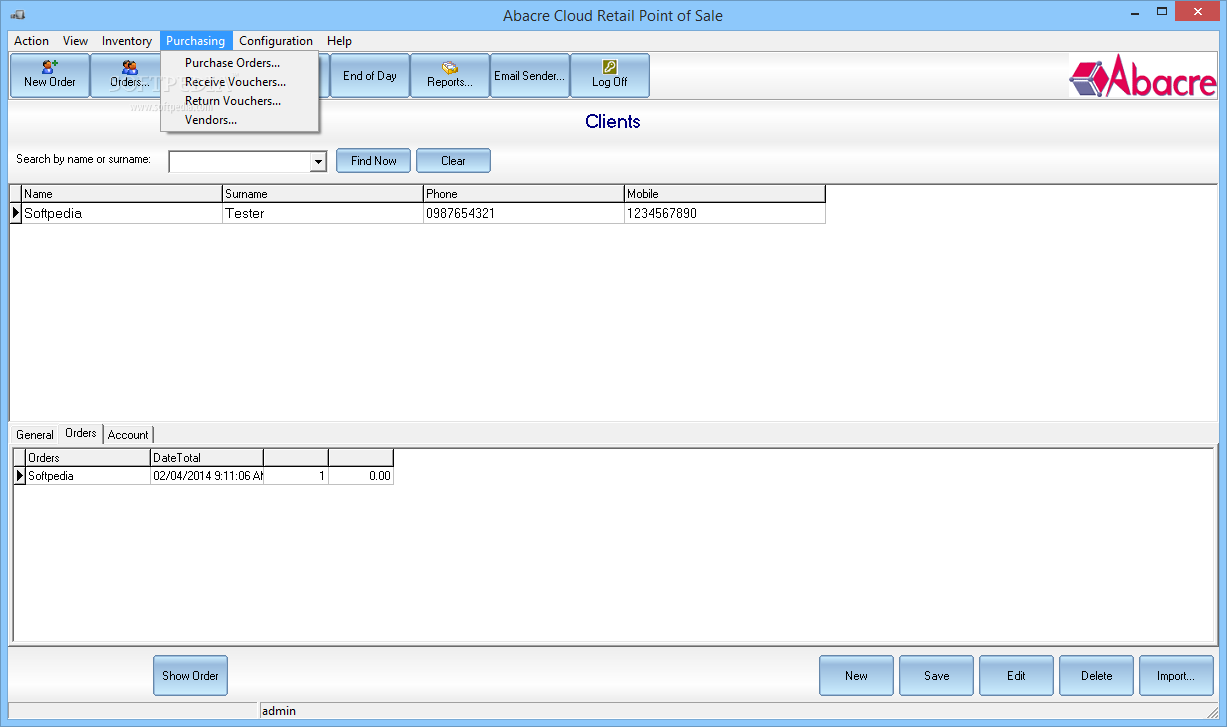The width and height of the screenshot is (1227, 727).
Task: Launch the Email Sender tool
Action: [530, 75]
